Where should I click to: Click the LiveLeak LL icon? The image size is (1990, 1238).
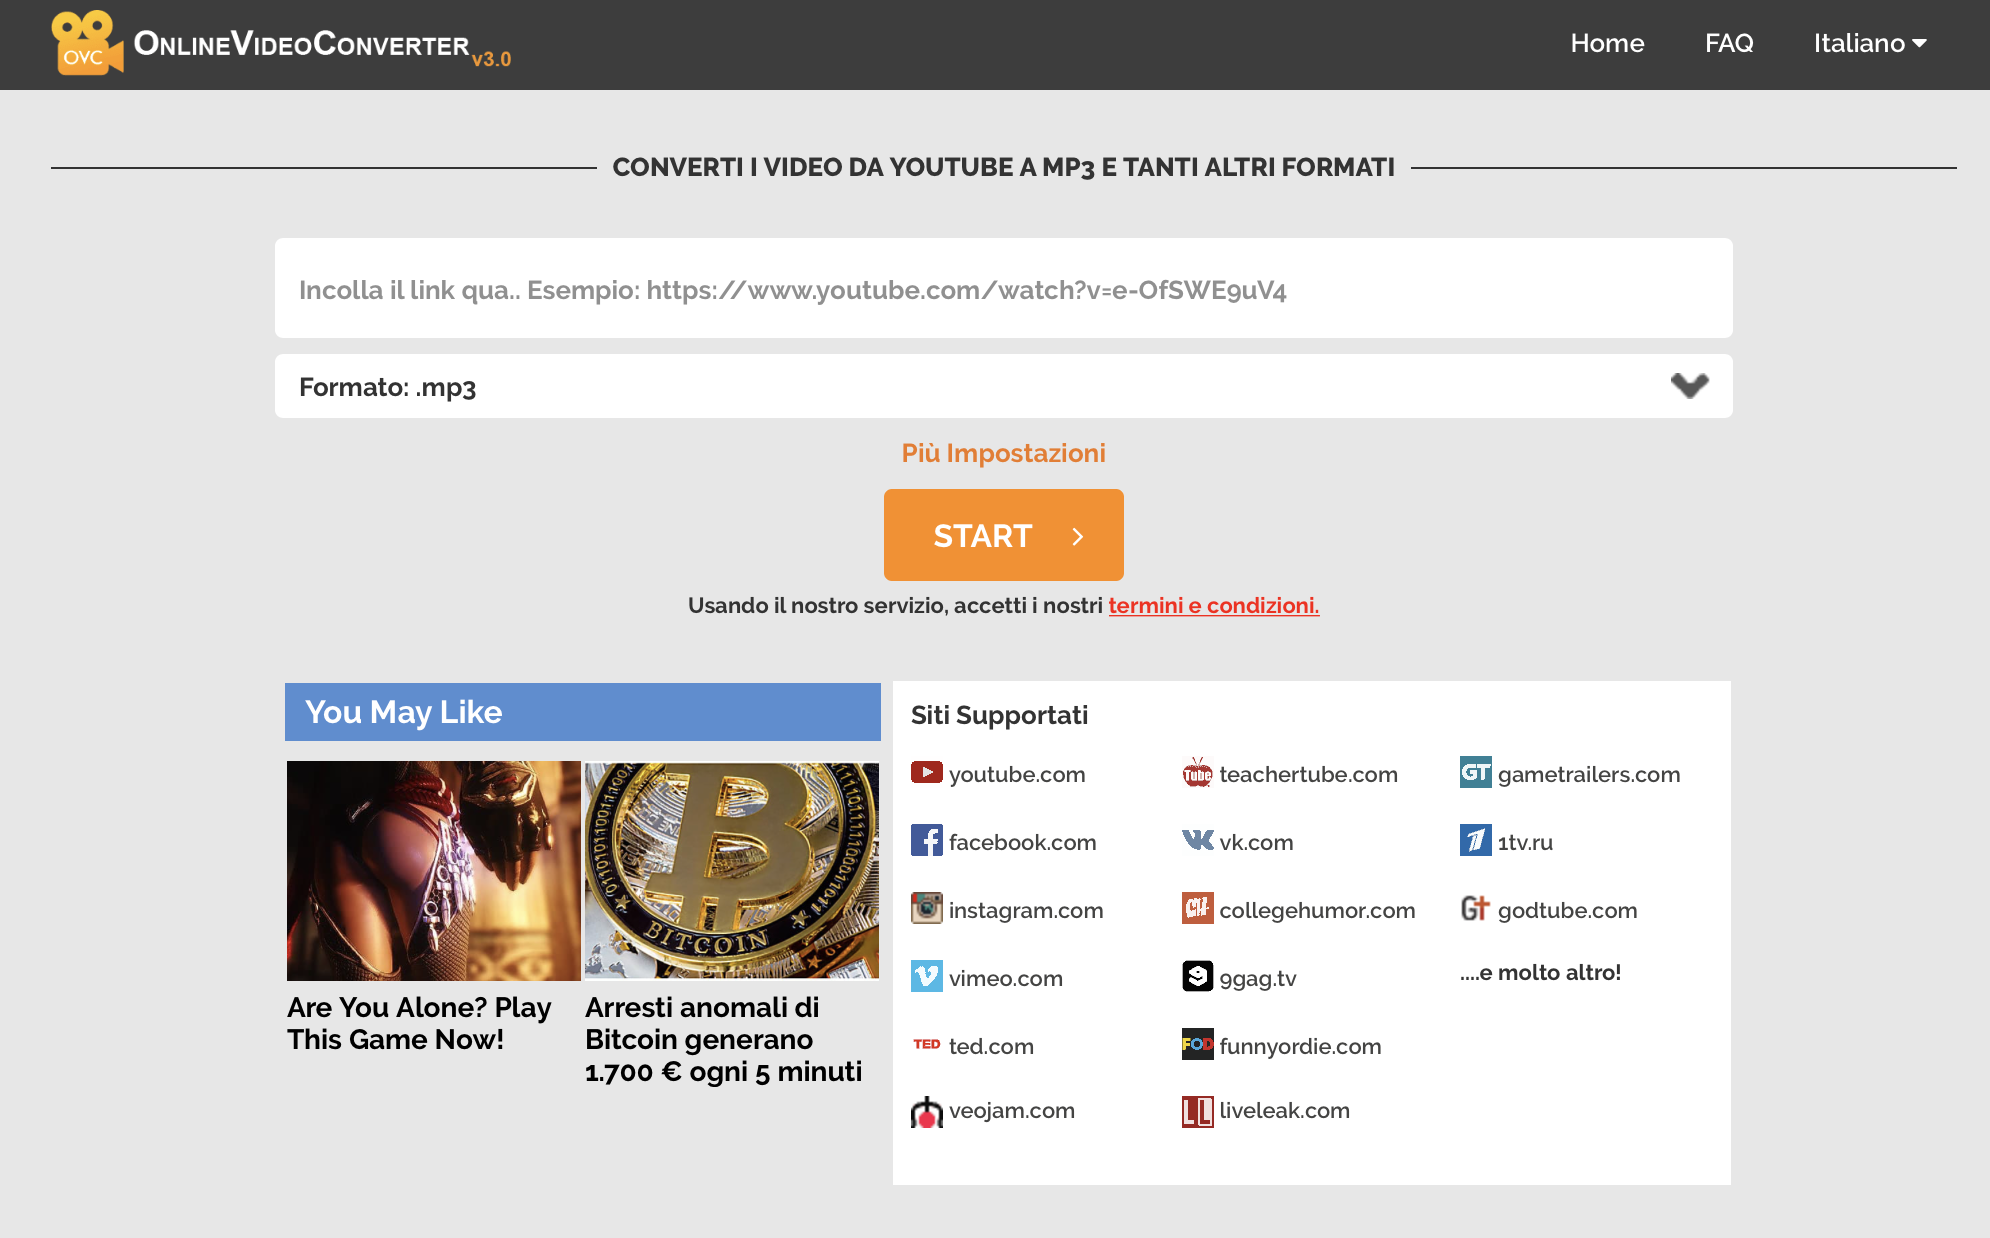(x=1197, y=1111)
